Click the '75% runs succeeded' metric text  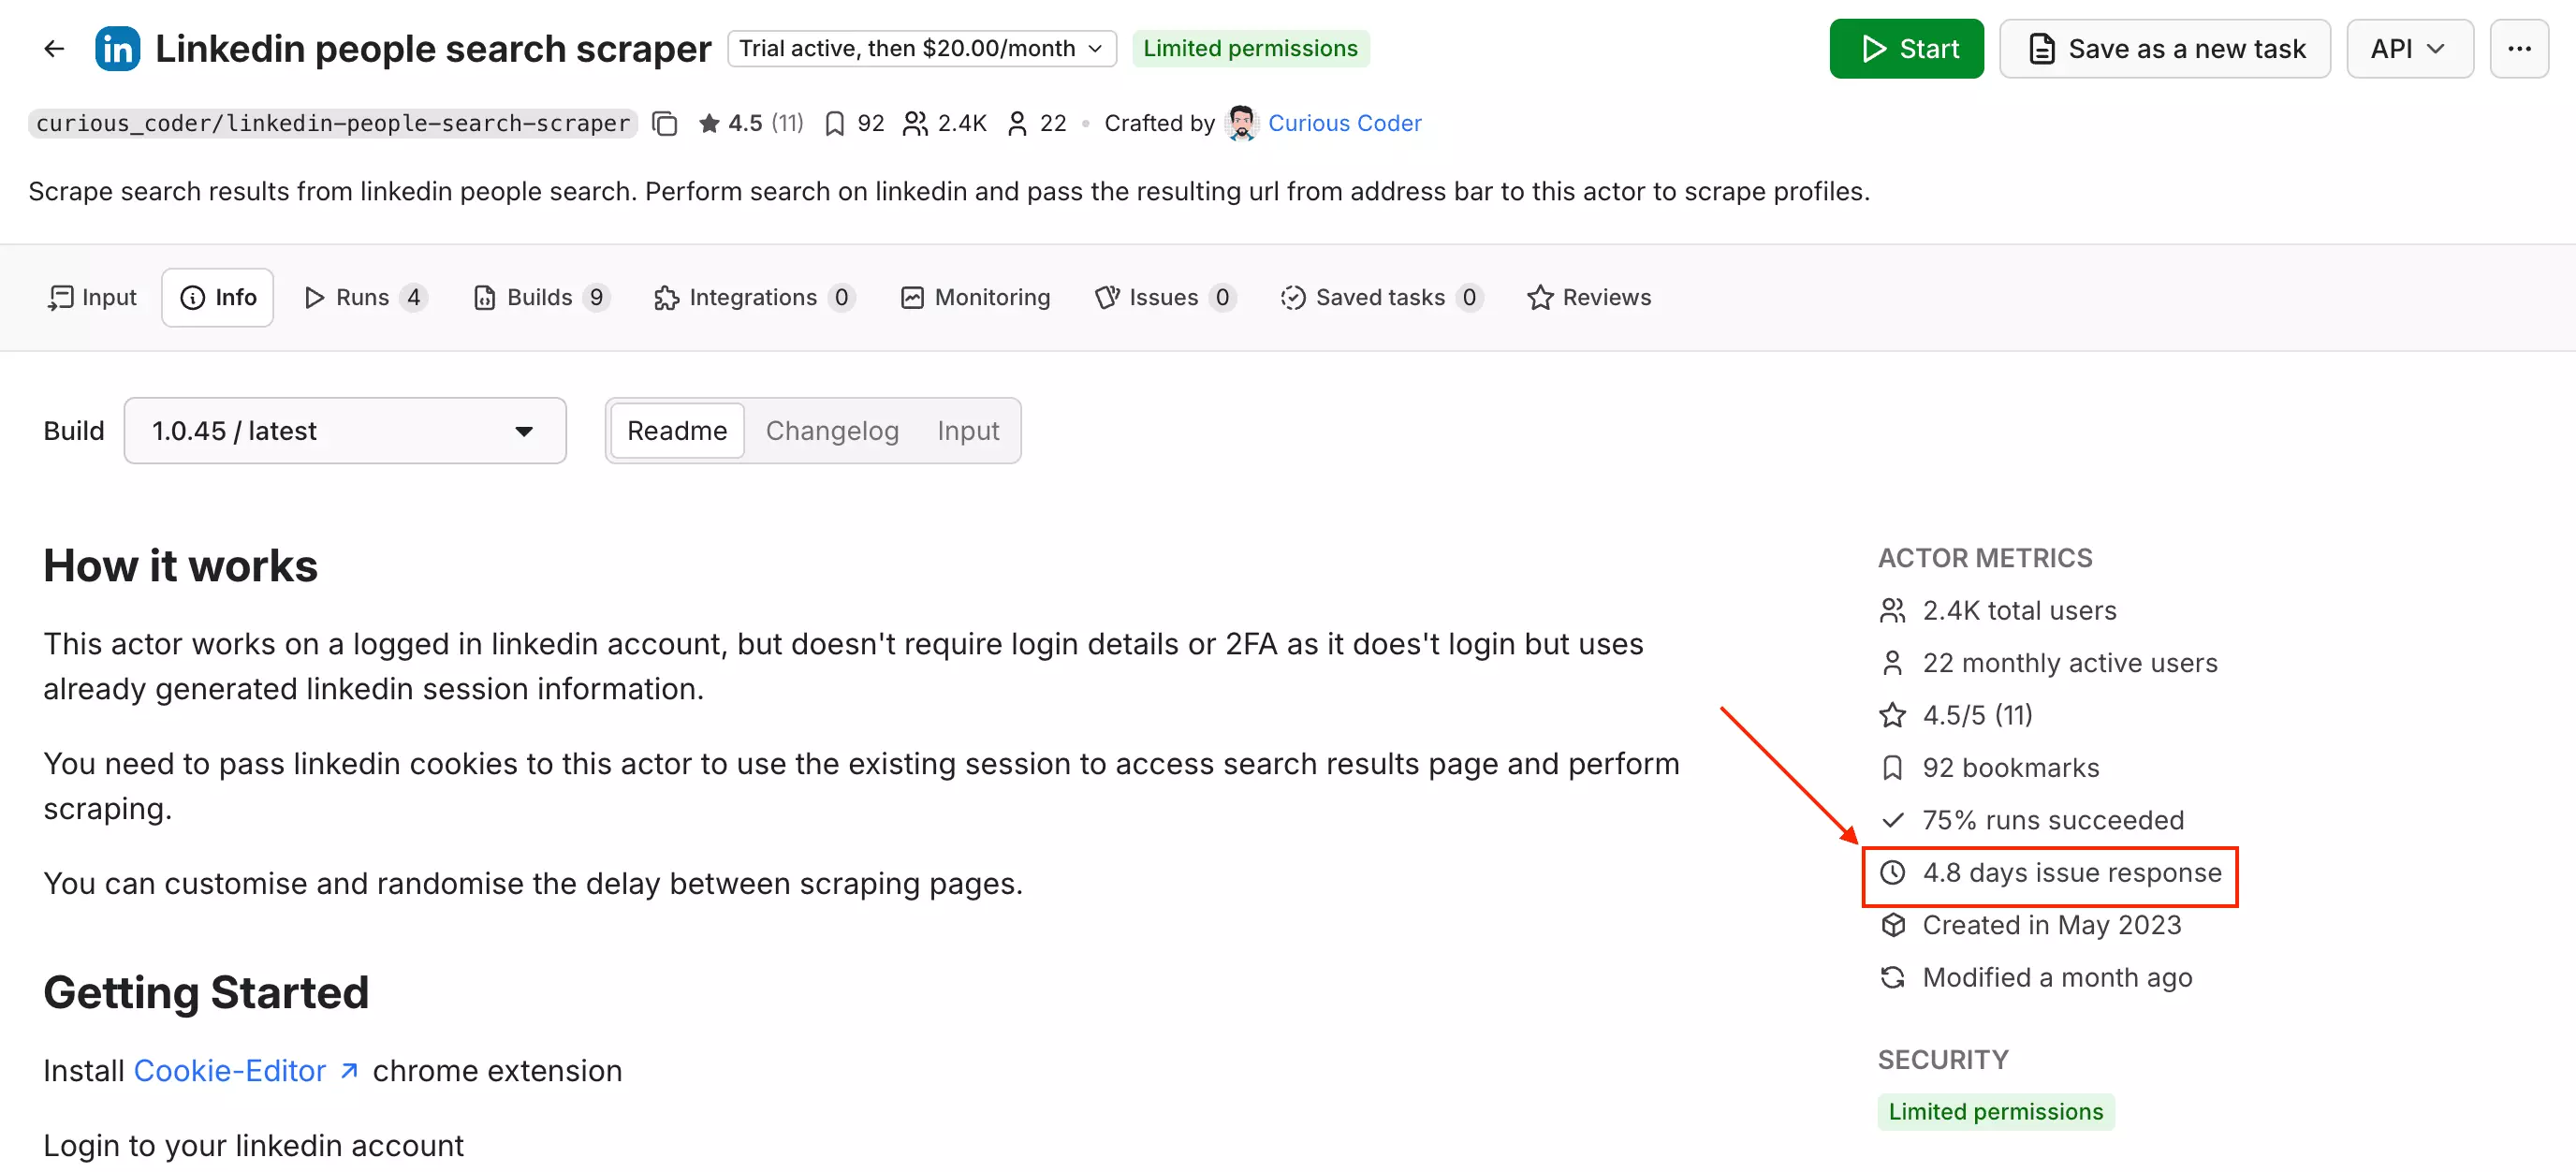pyautogui.click(x=2052, y=820)
